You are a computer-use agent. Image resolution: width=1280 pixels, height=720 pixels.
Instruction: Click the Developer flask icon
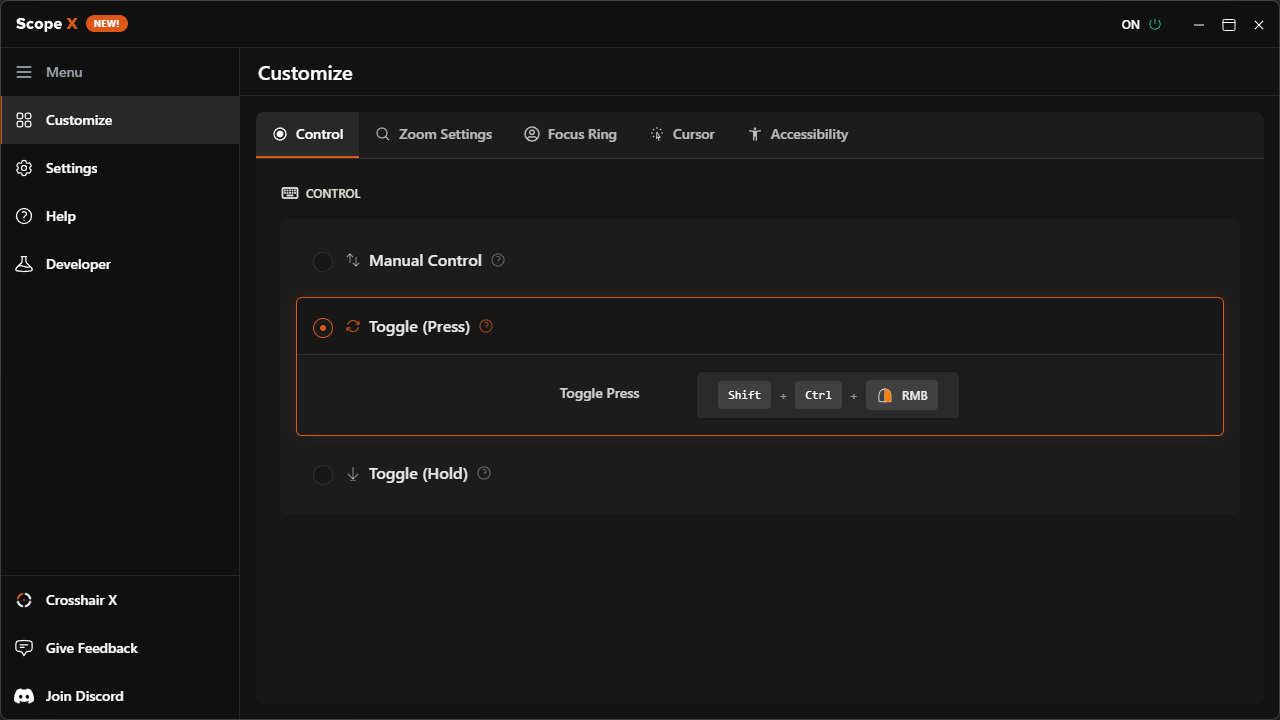pyautogui.click(x=24, y=264)
